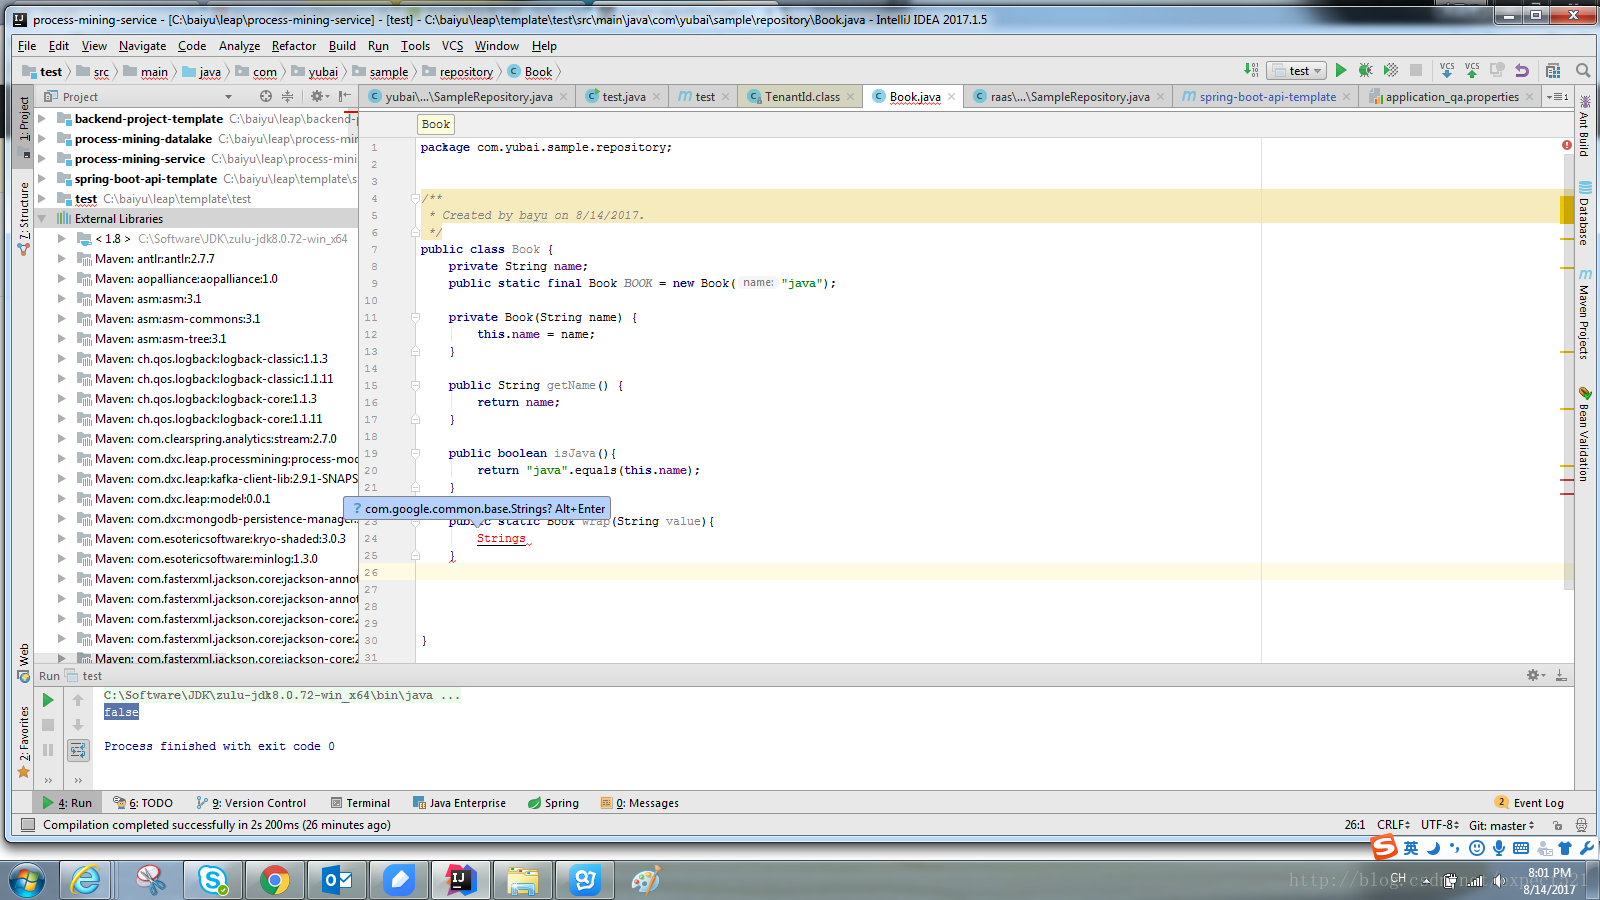This screenshot has width=1600, height=900.
Task: Expand Maven: antlr:antlr:2.7.7 library
Action: pyautogui.click(x=62, y=258)
